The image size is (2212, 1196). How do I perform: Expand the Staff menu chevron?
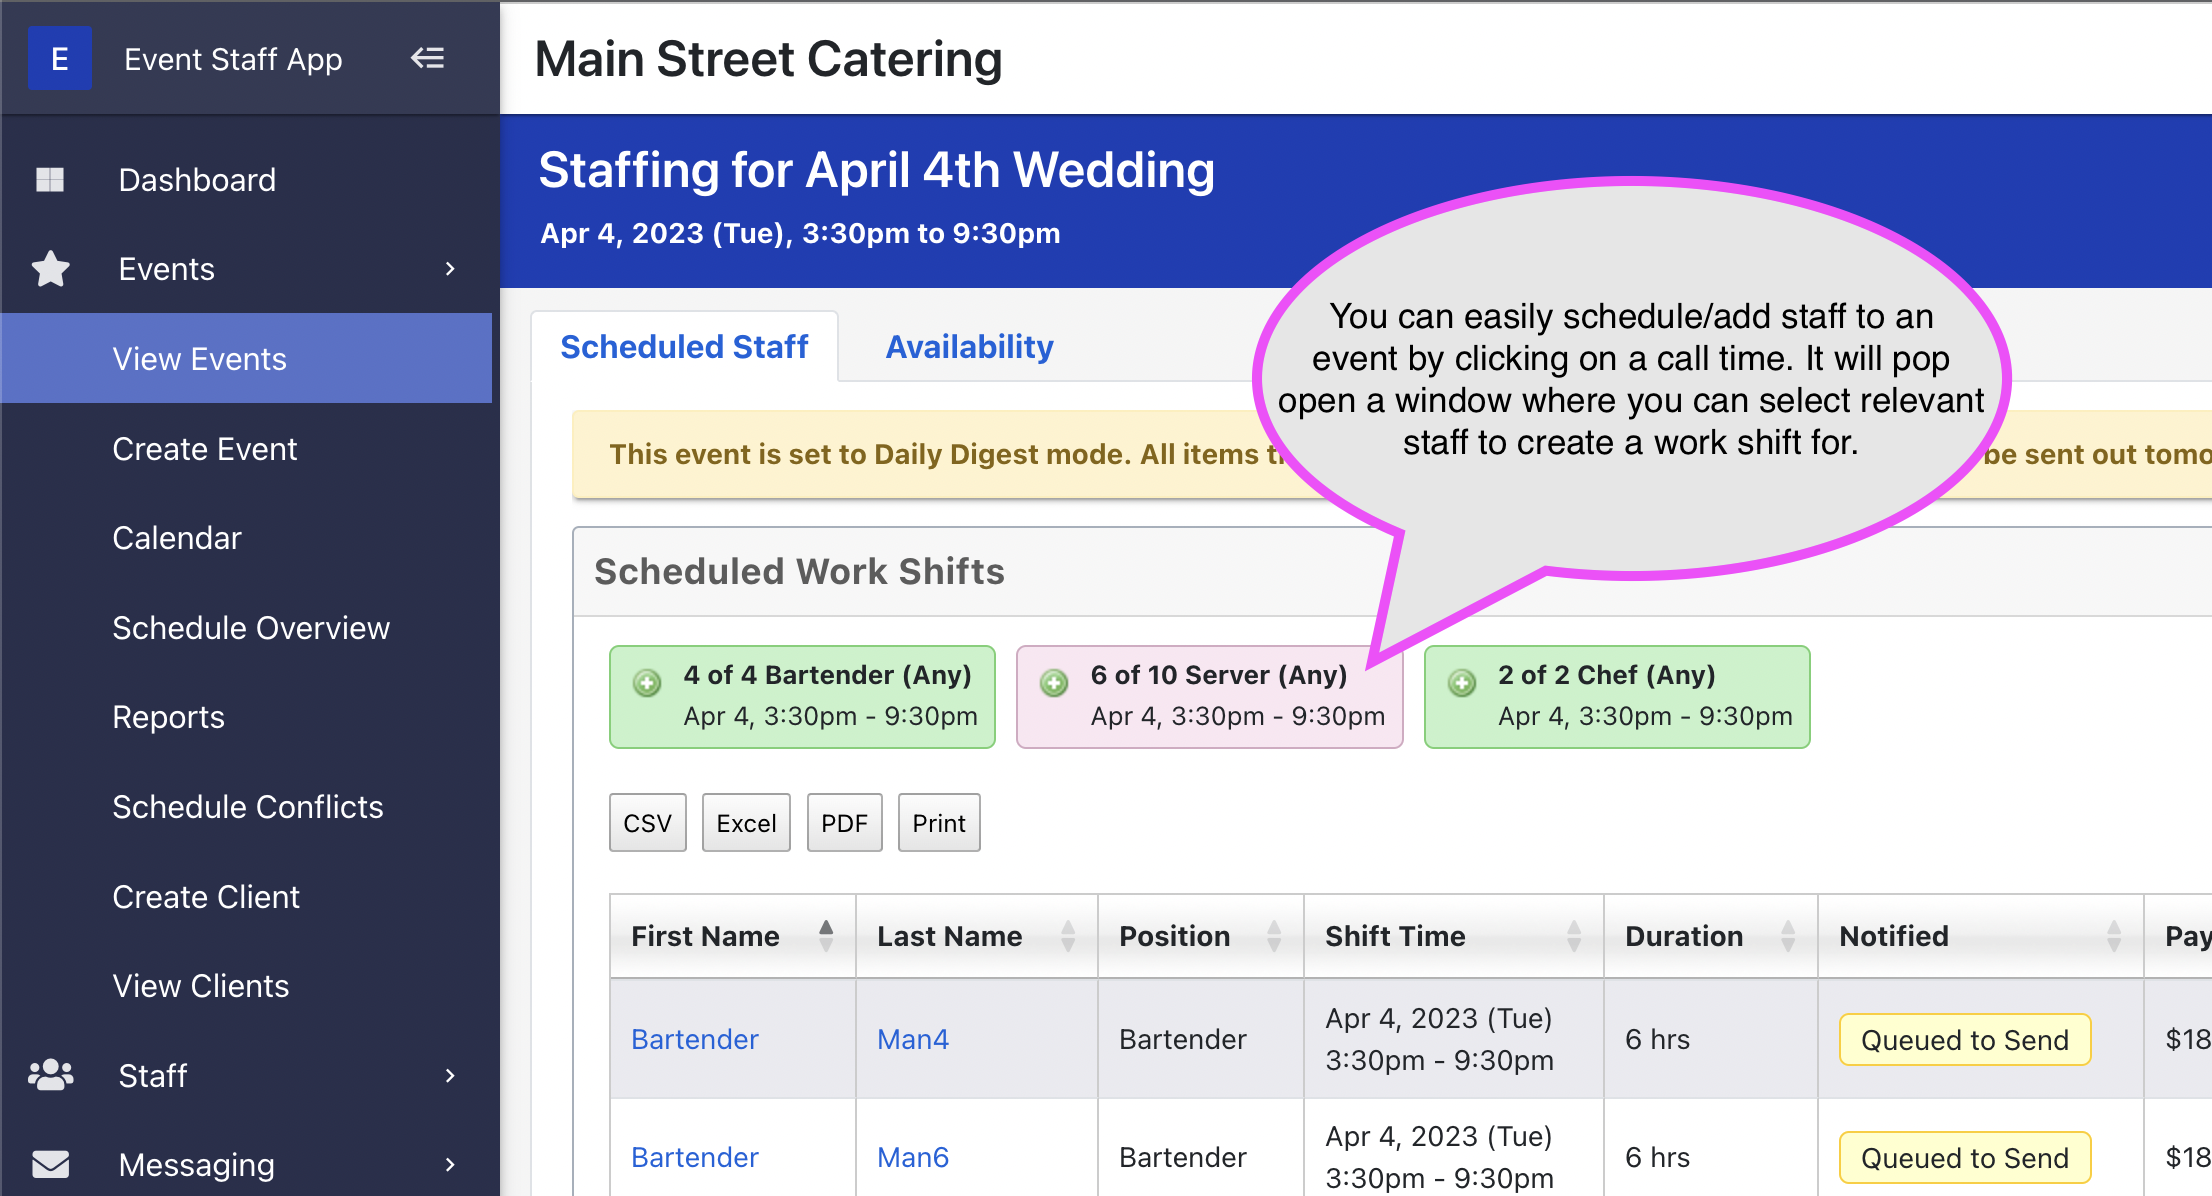tap(450, 1075)
